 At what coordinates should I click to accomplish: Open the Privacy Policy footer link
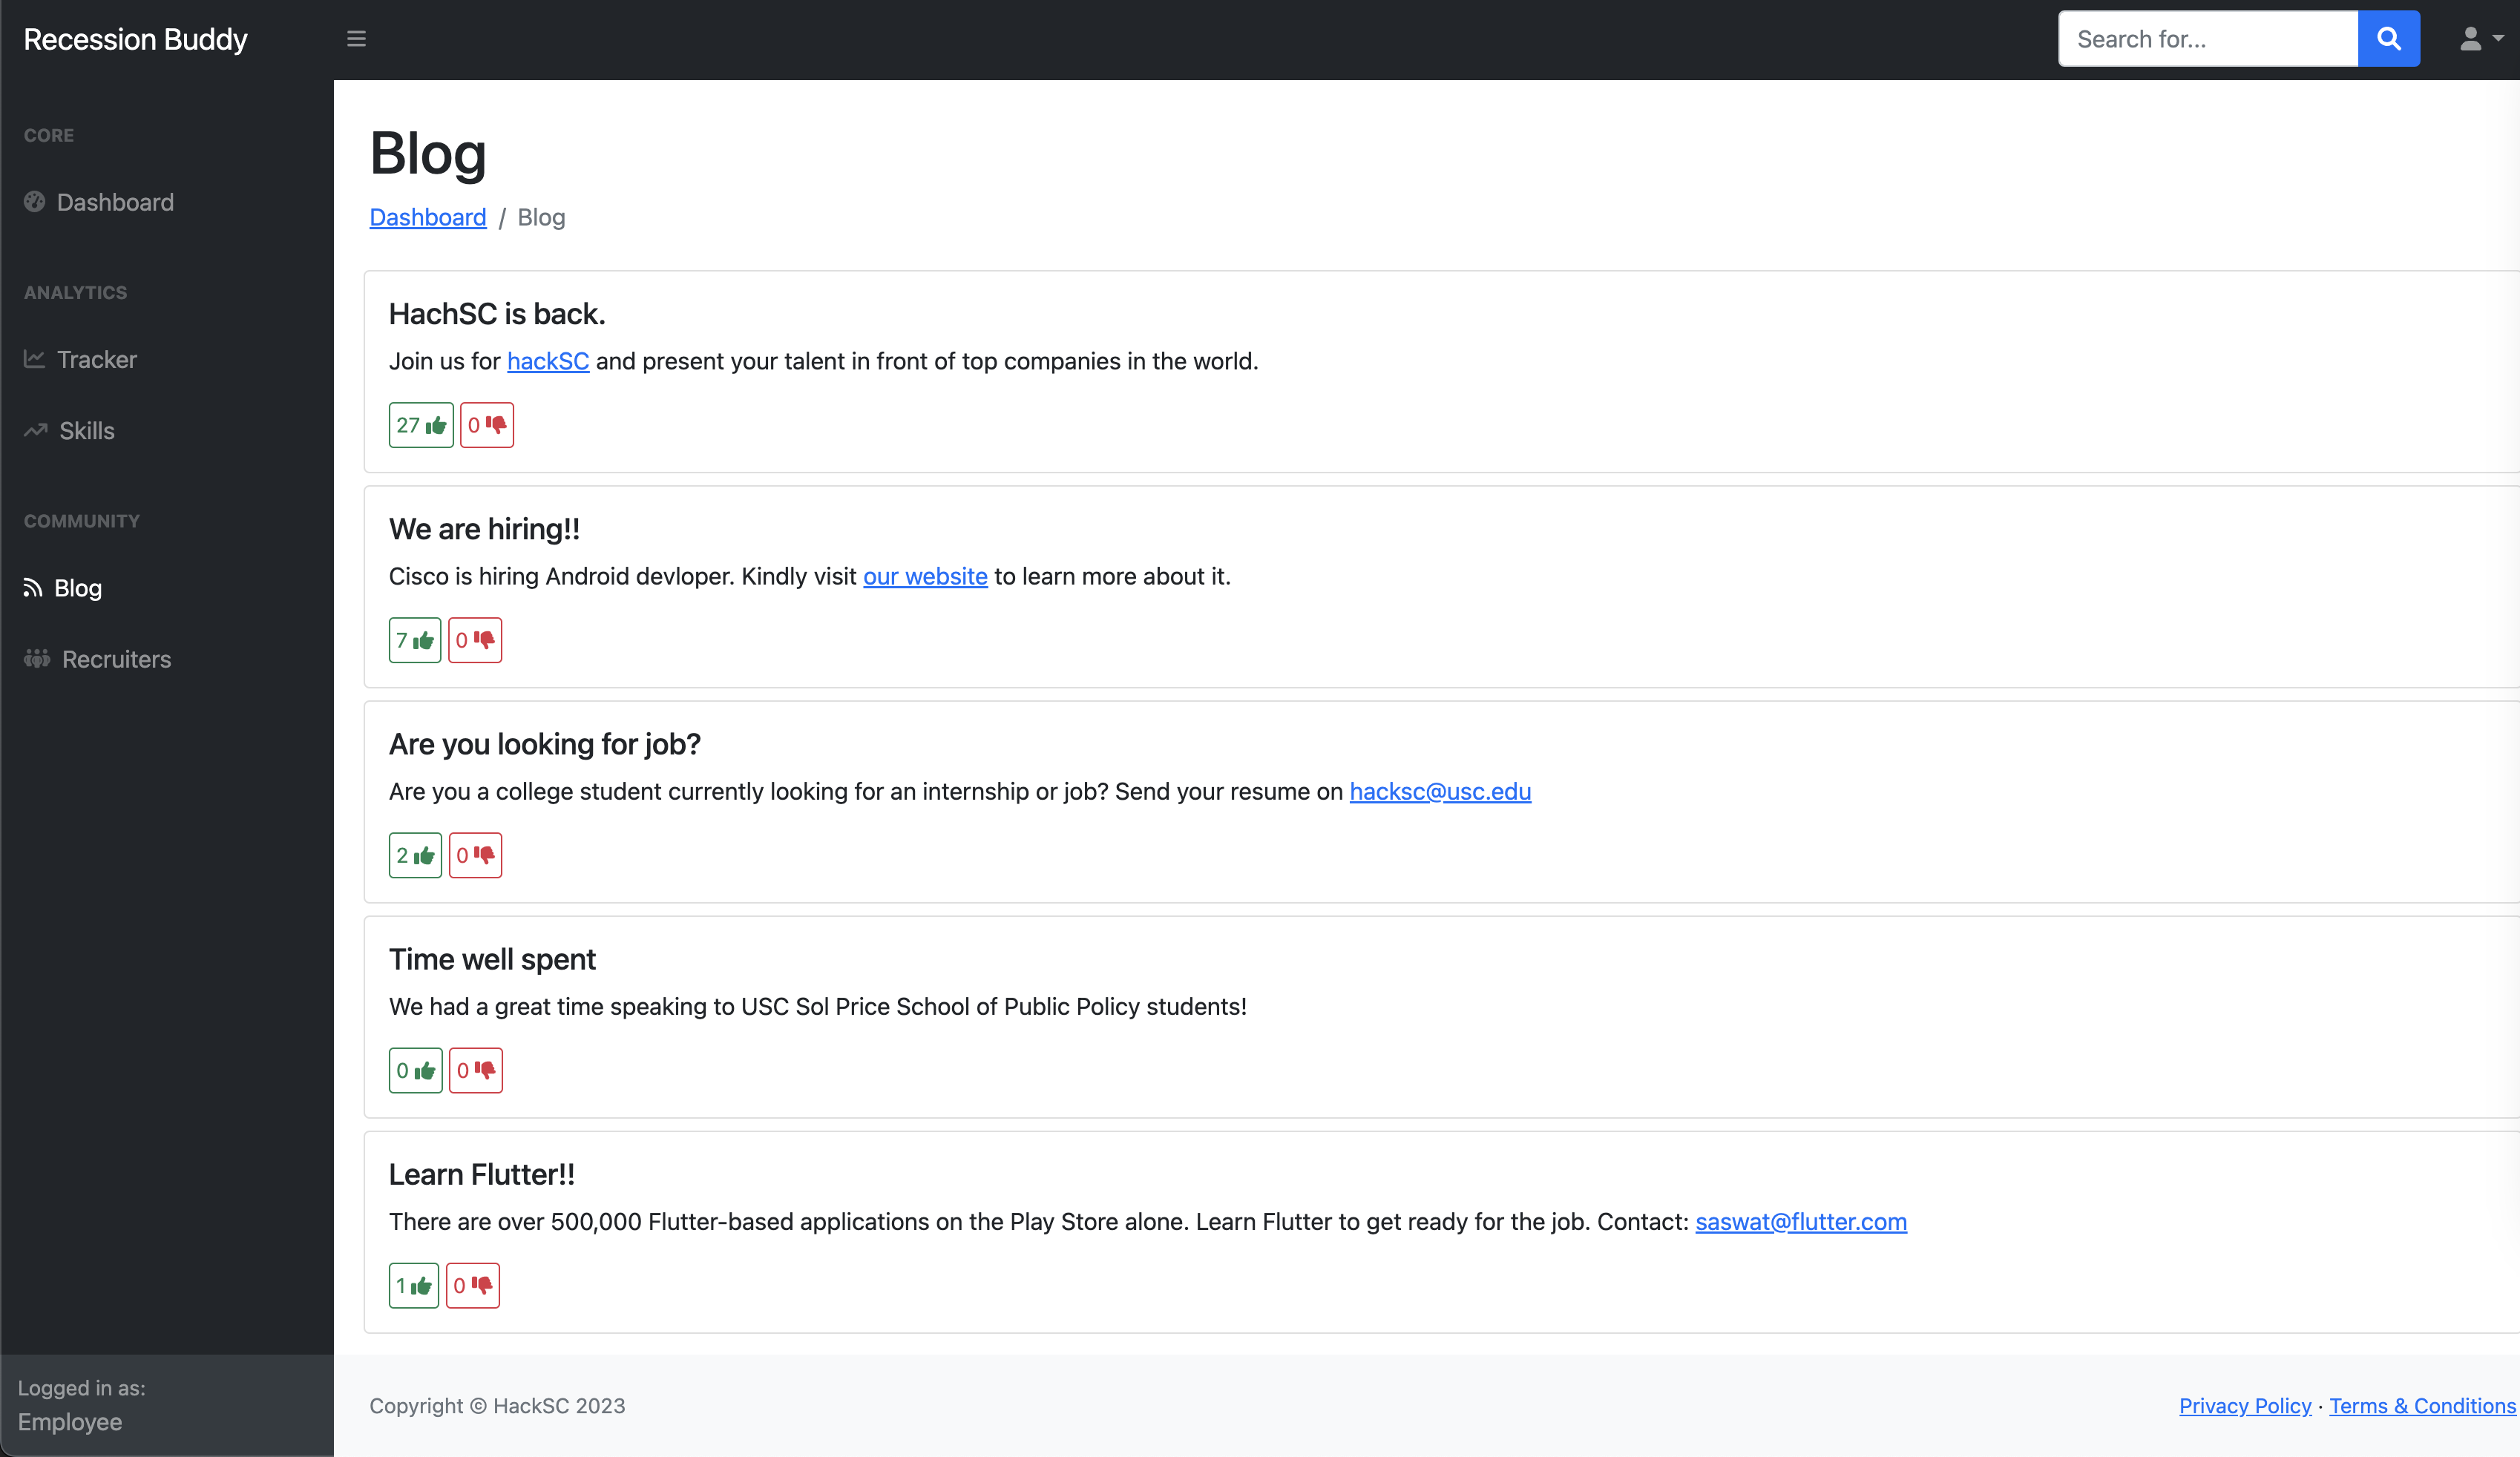(2244, 1405)
